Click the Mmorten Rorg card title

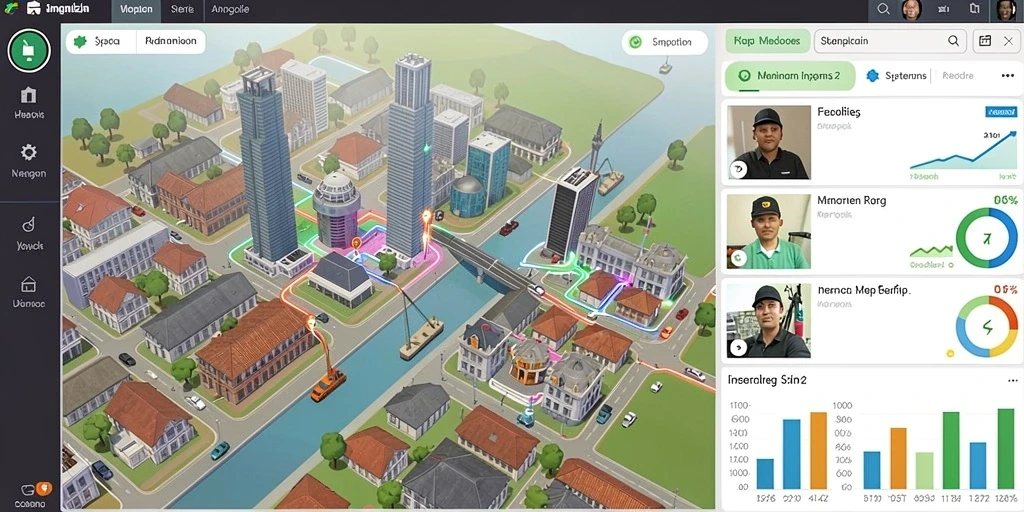point(853,200)
